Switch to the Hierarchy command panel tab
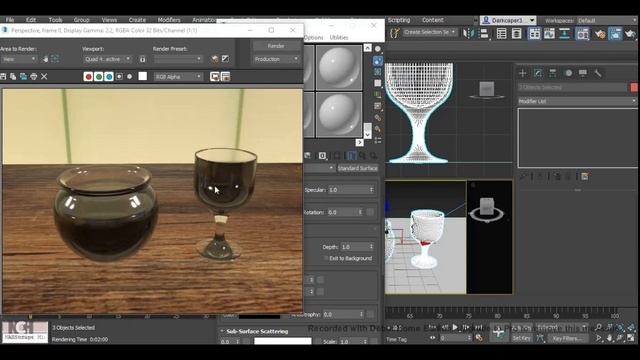The width and height of the screenshot is (640, 360). [x=553, y=73]
